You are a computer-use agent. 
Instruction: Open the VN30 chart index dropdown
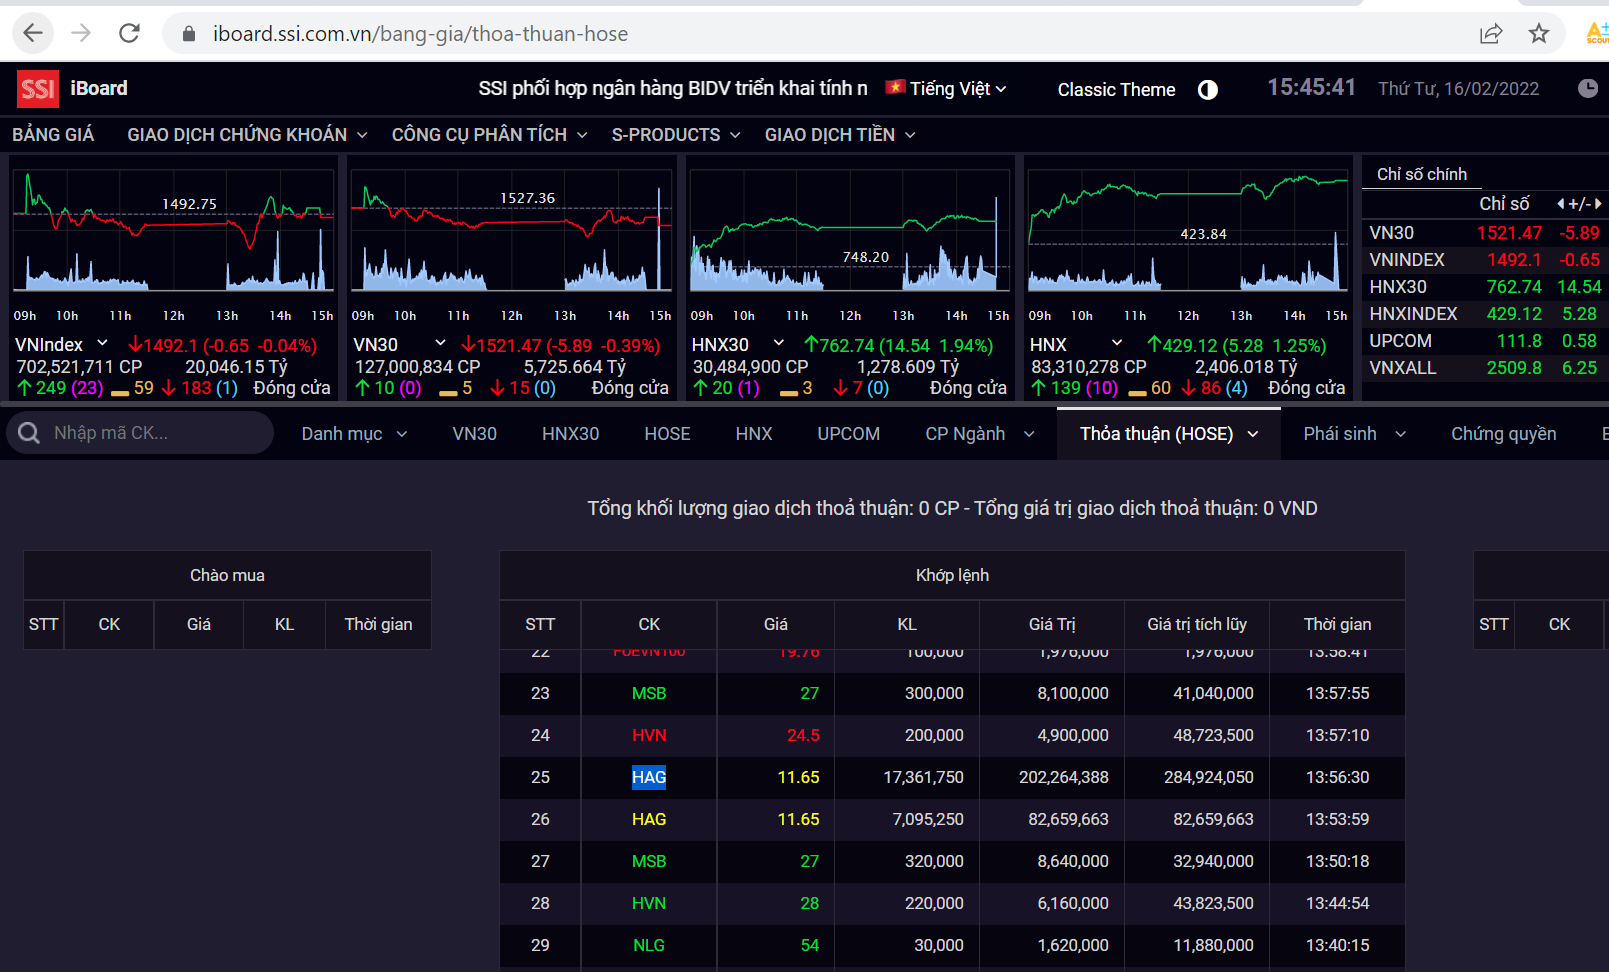(x=440, y=343)
